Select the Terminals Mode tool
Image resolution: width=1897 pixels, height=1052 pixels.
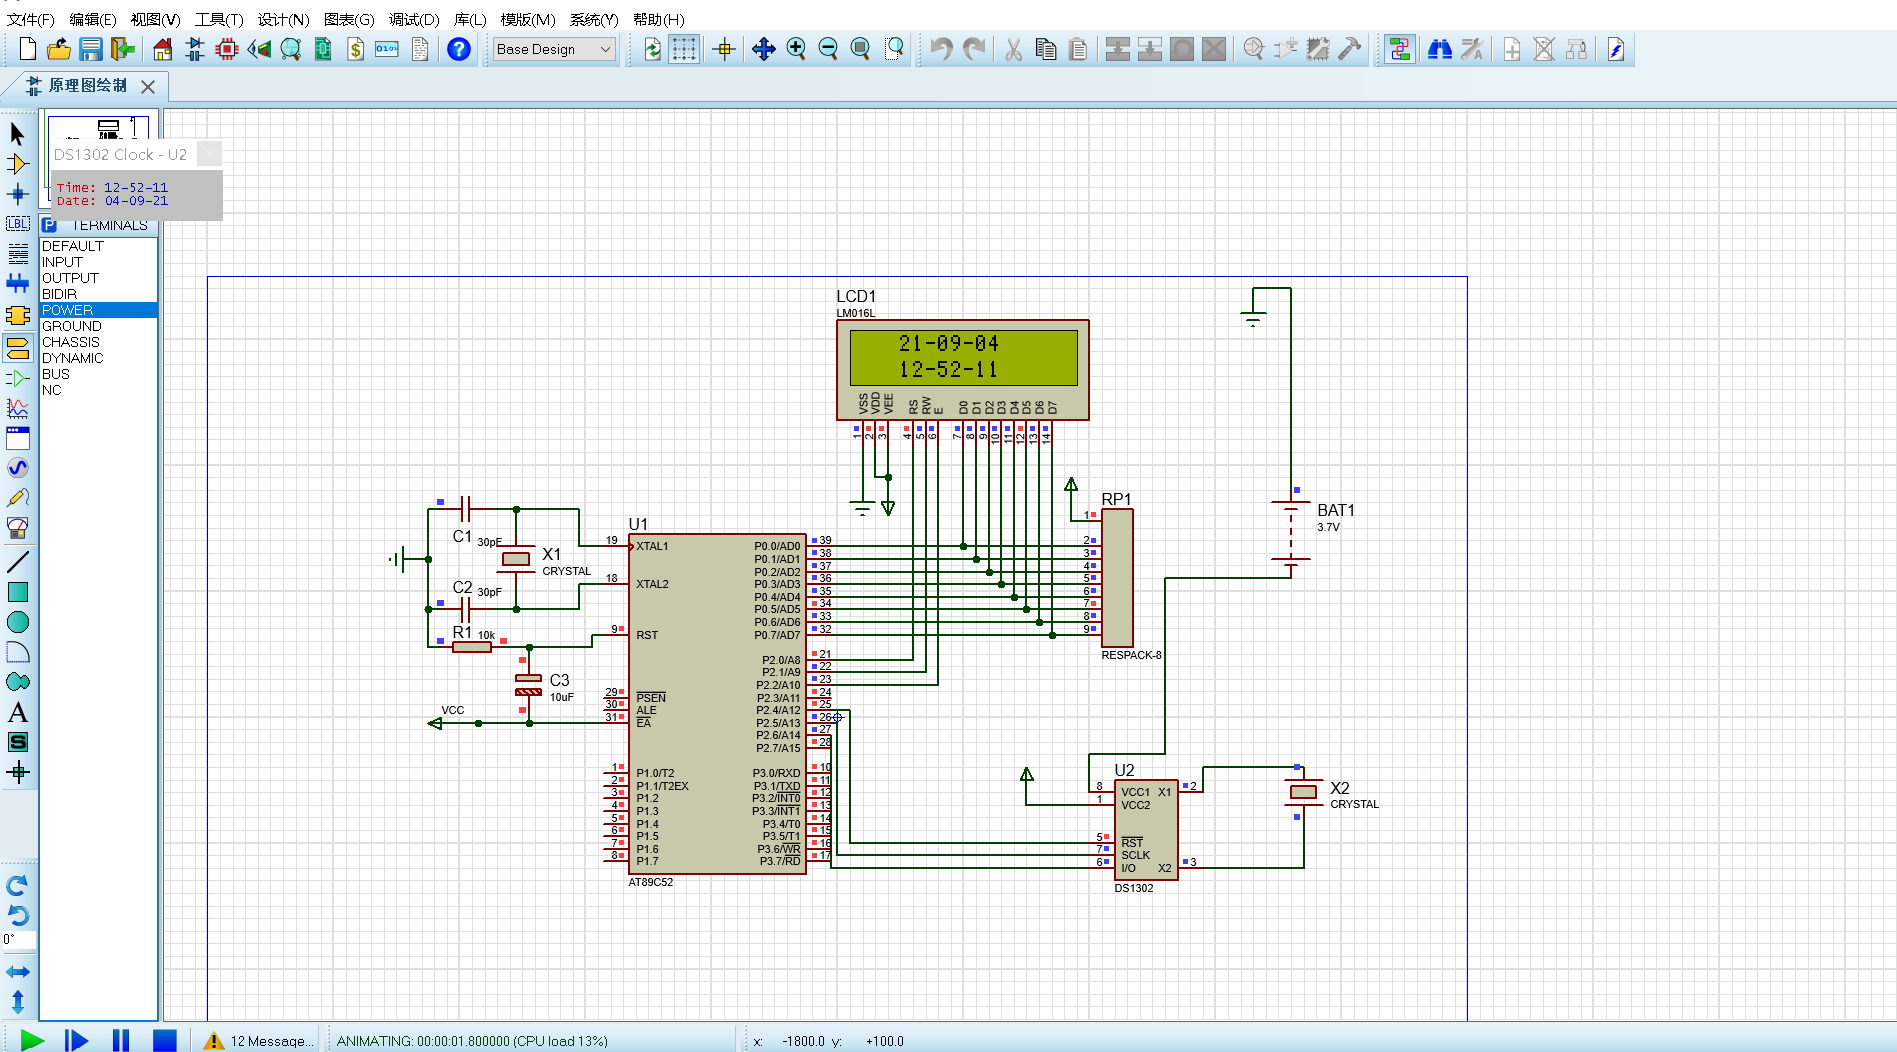18,348
